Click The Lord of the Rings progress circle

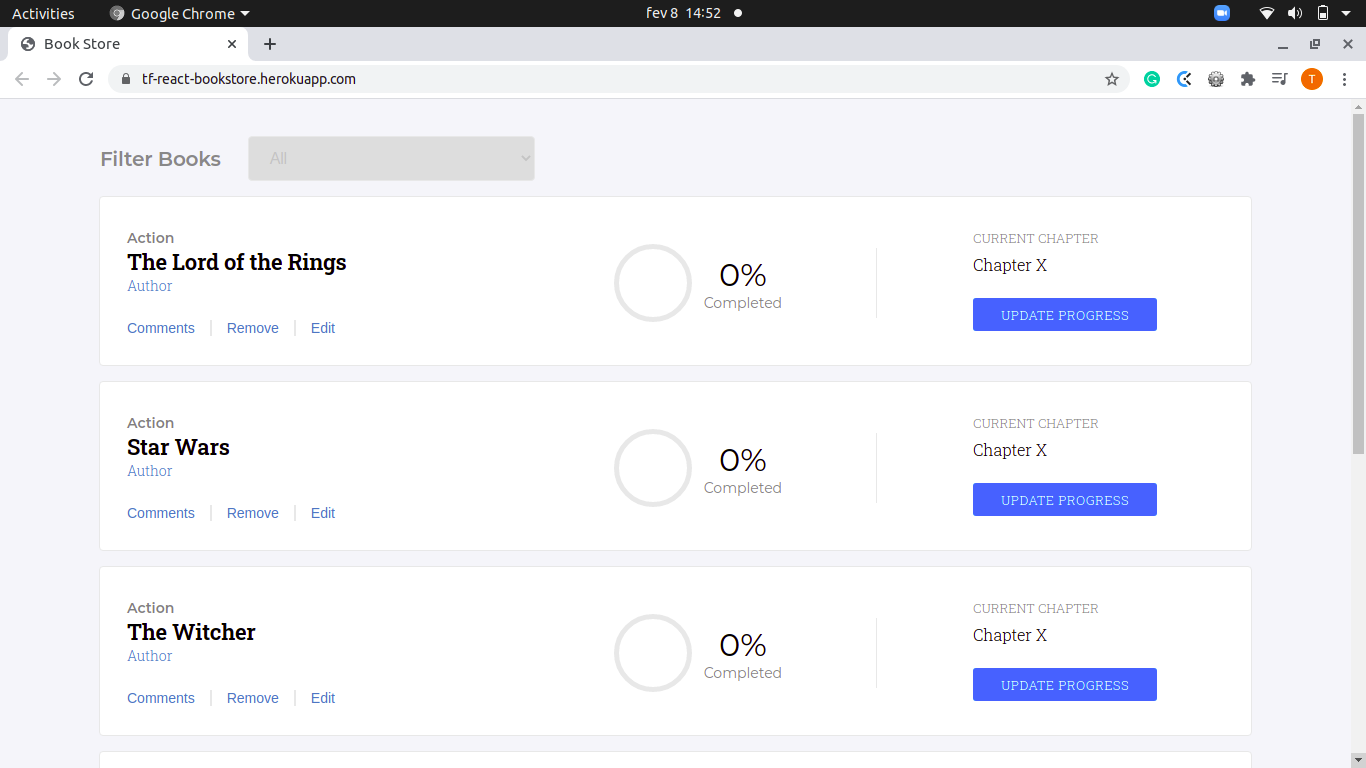653,283
